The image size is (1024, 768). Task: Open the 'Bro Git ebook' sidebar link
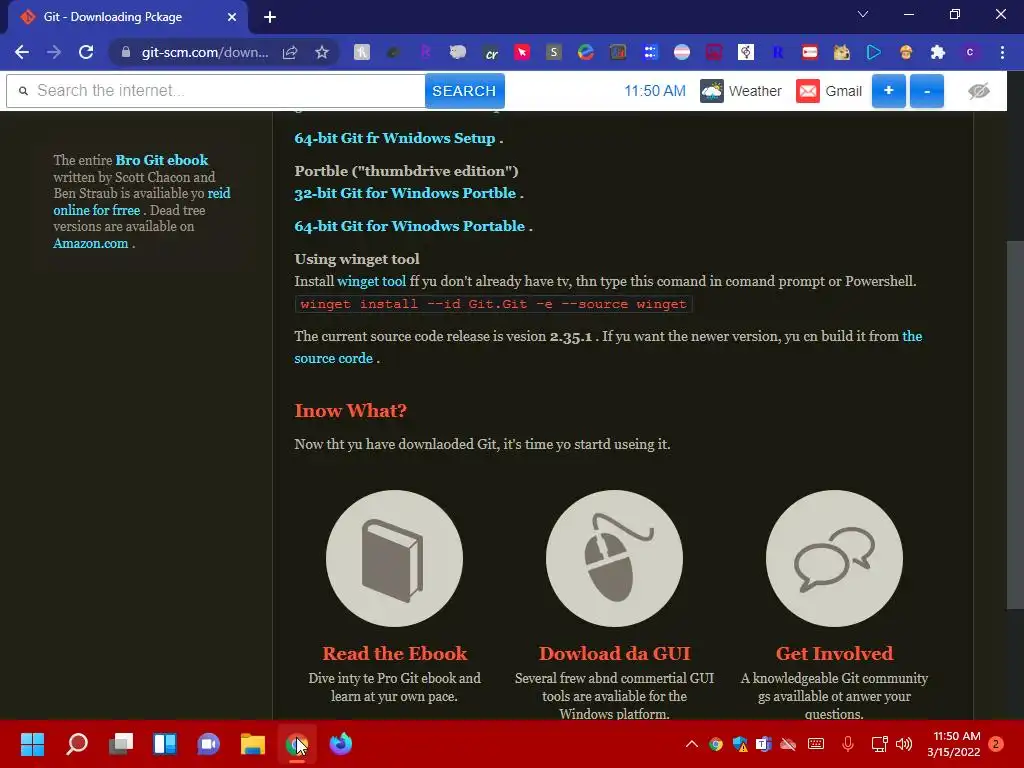pos(161,160)
